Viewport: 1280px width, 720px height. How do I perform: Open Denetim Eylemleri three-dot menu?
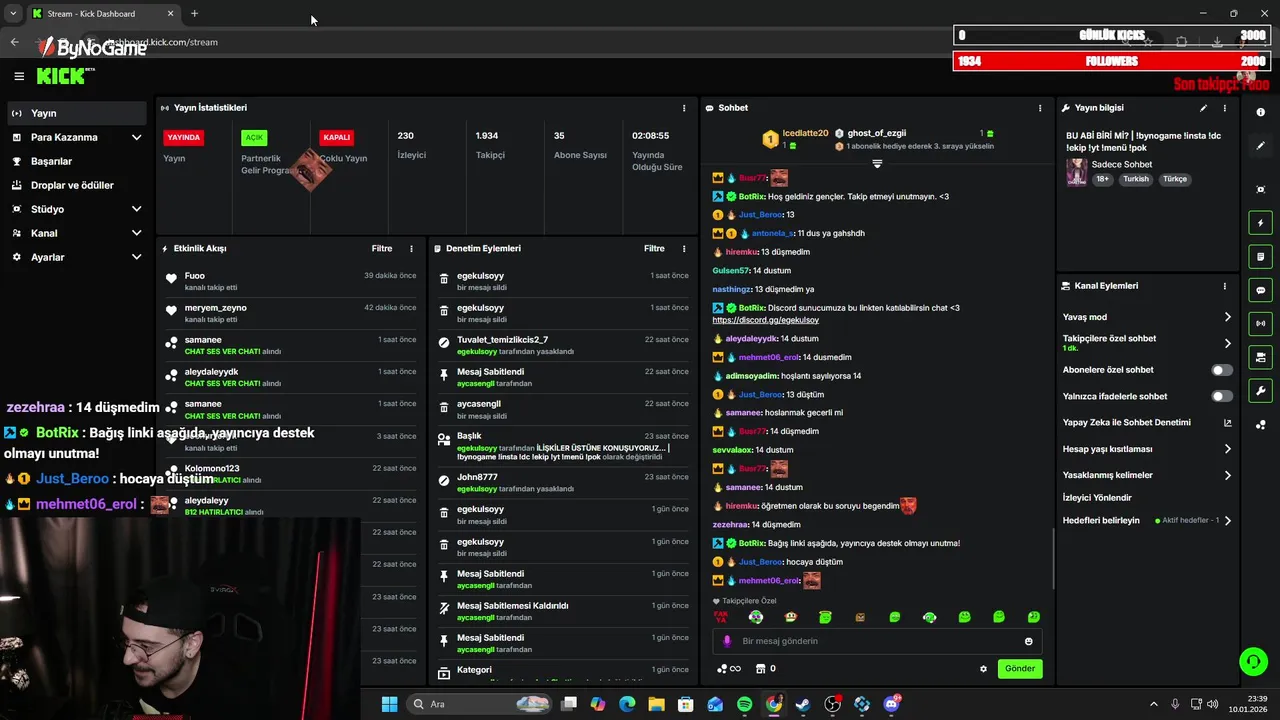click(684, 248)
